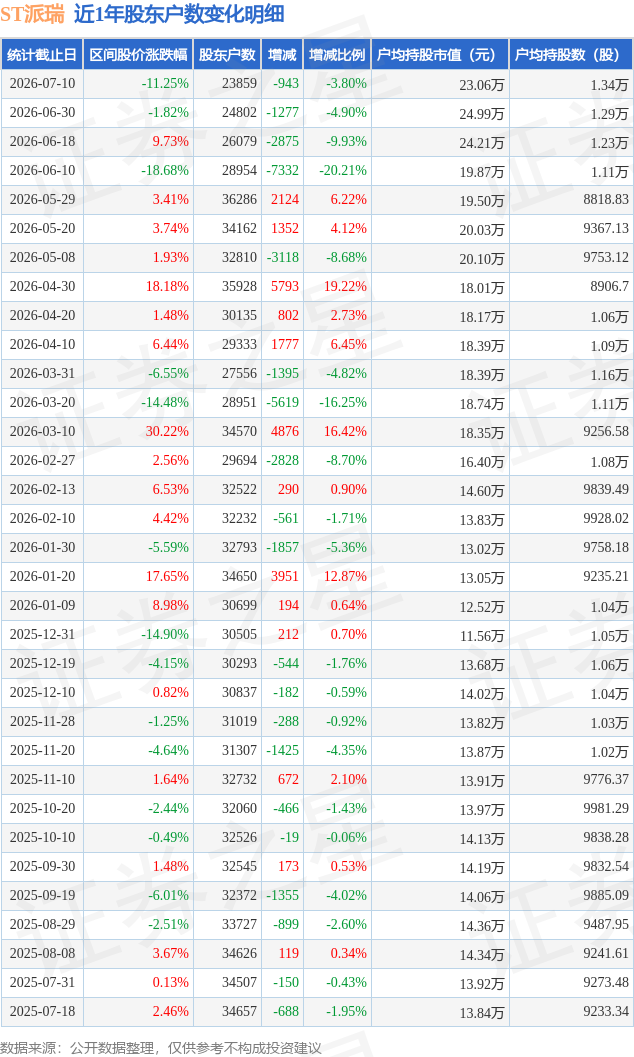Screen dimensions: 634x1057
Task: Select the 8818.83 shares cell
Action: click(606, 200)
